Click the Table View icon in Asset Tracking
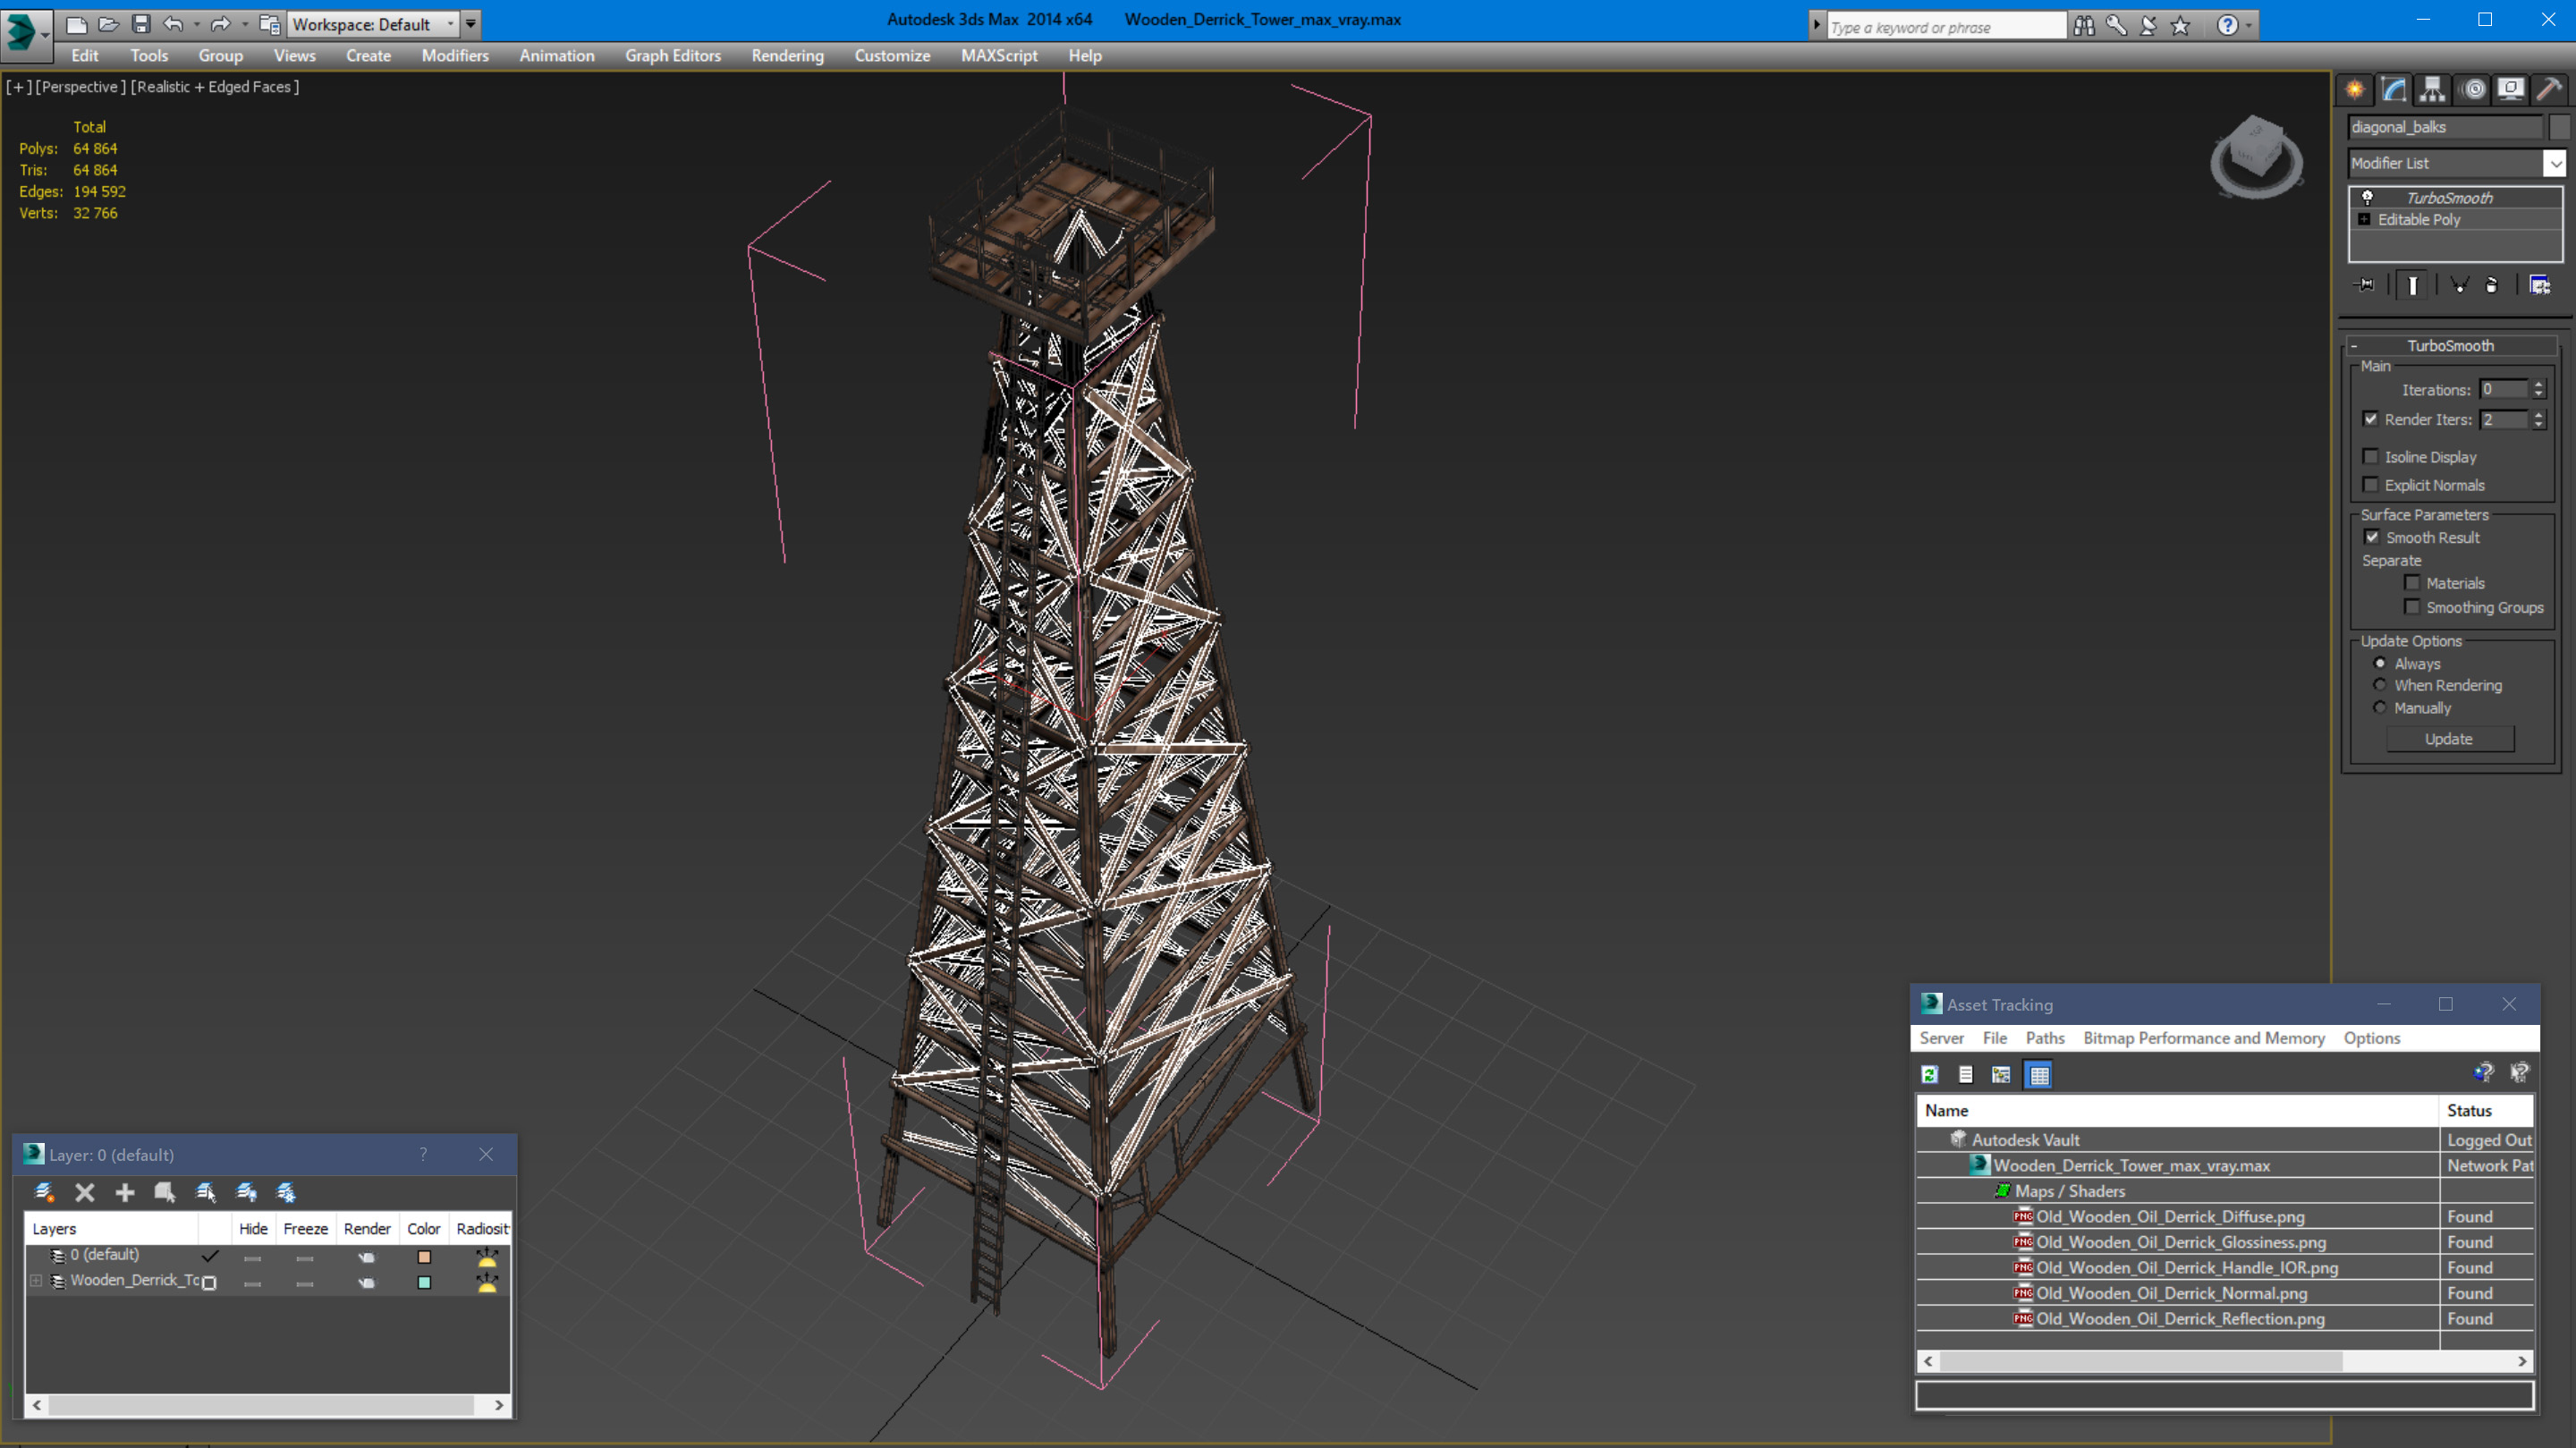Screen dimensions: 2576x1448 click(x=2039, y=1074)
